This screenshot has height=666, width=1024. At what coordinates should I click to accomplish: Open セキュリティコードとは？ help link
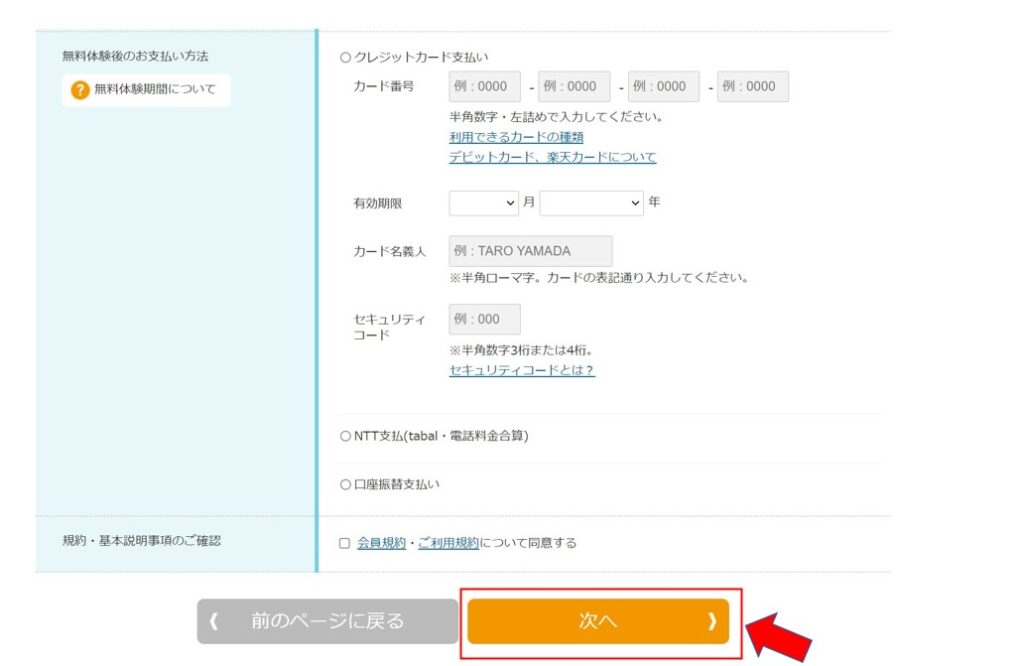522,370
